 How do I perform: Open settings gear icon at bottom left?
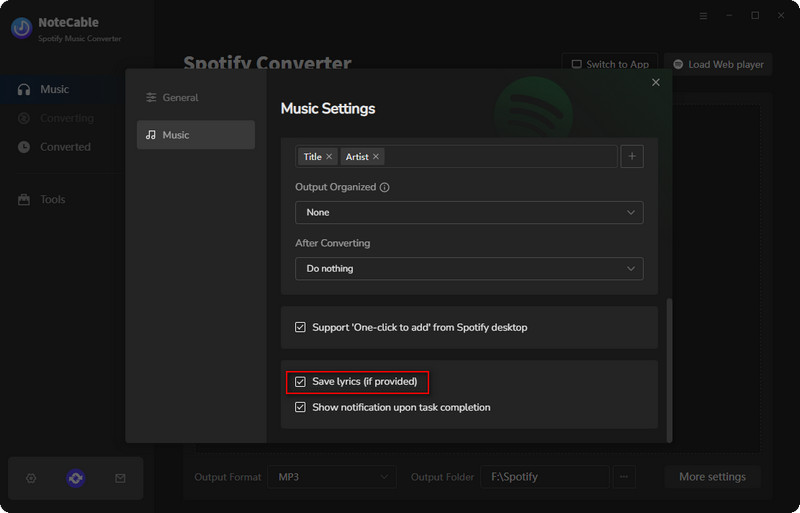31,478
